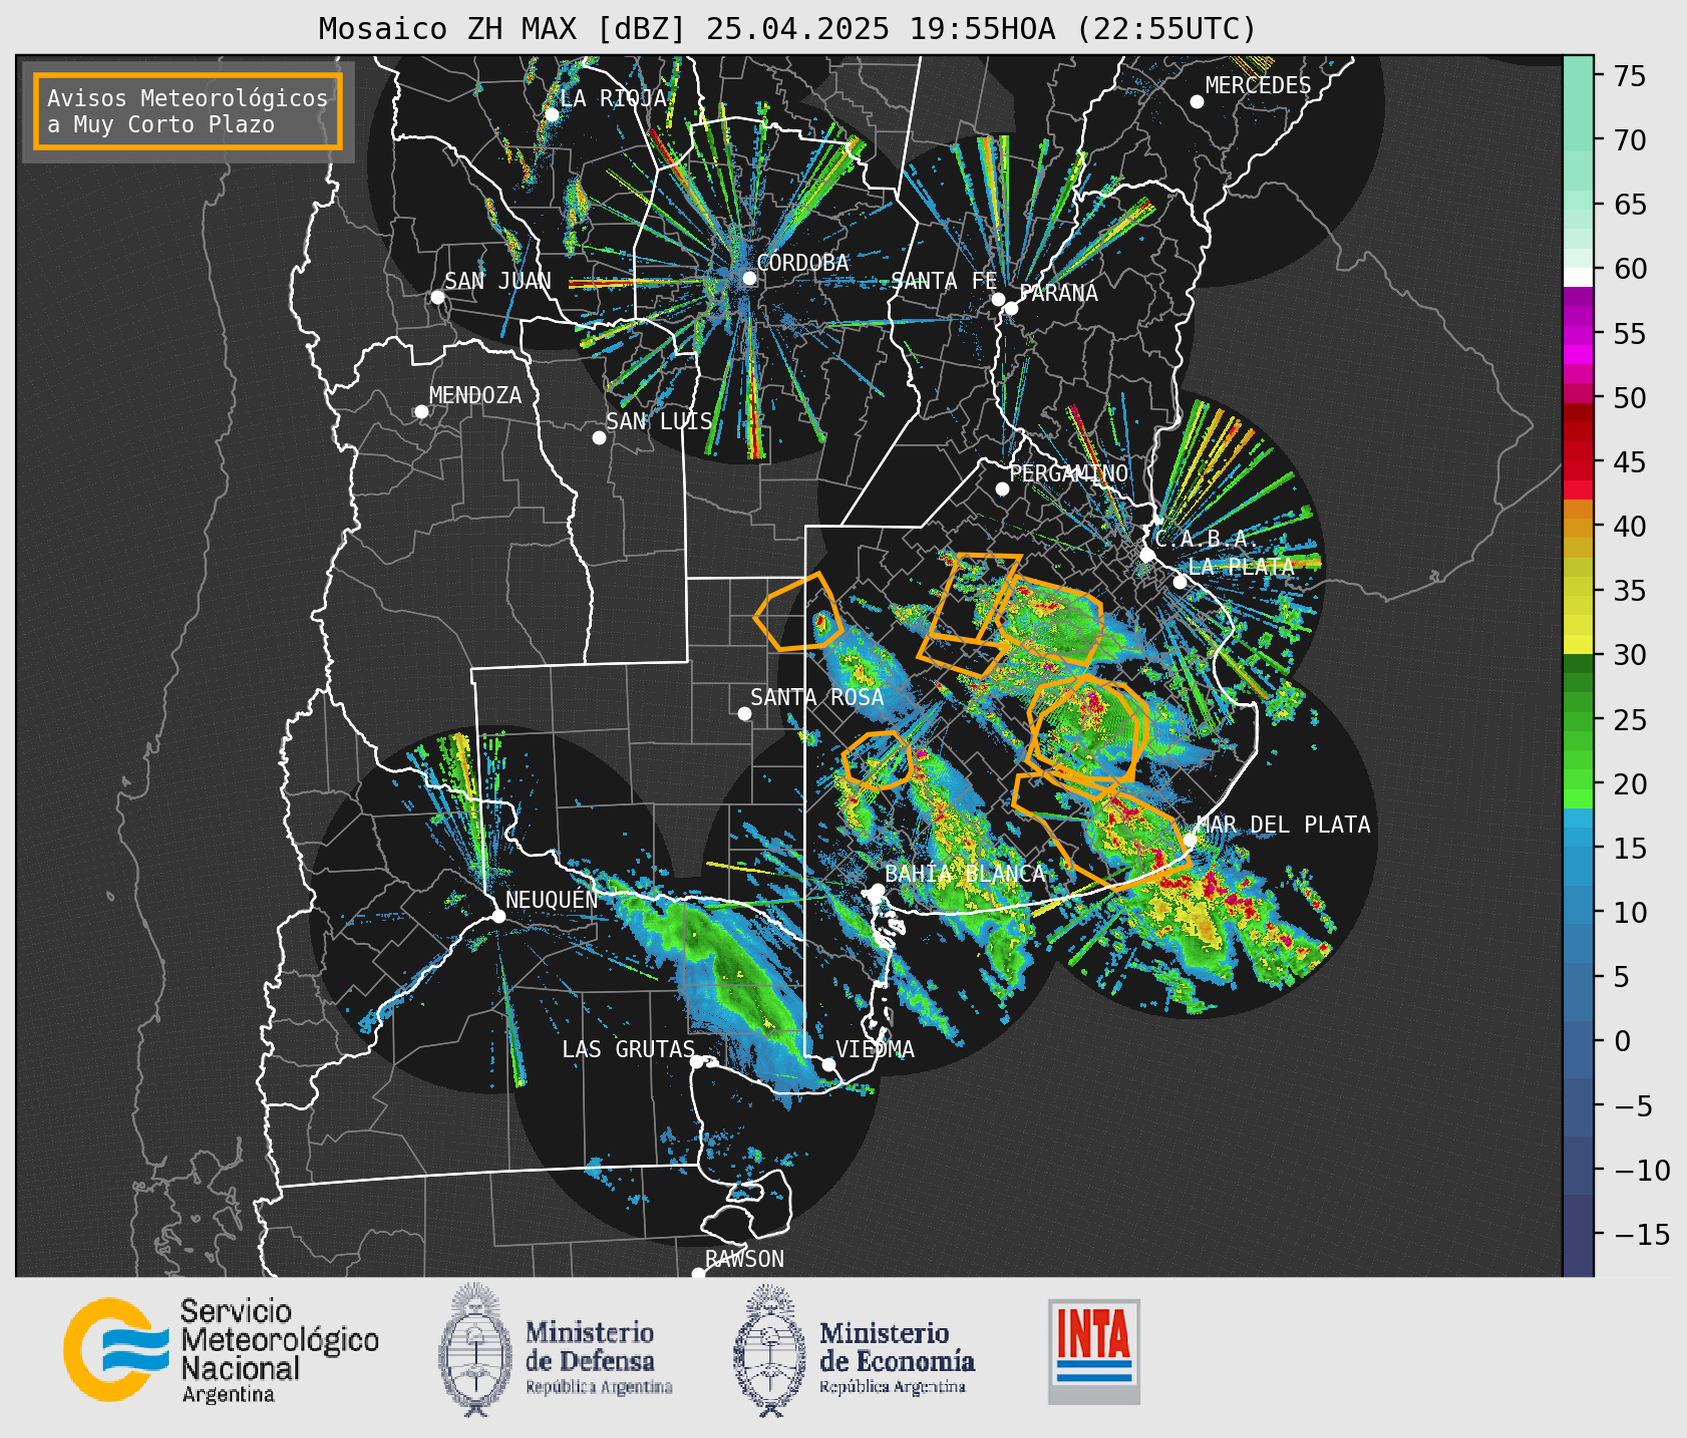The width and height of the screenshot is (1687, 1438).
Task: Select the NEUQUÉN city marker
Action: pos(498,916)
